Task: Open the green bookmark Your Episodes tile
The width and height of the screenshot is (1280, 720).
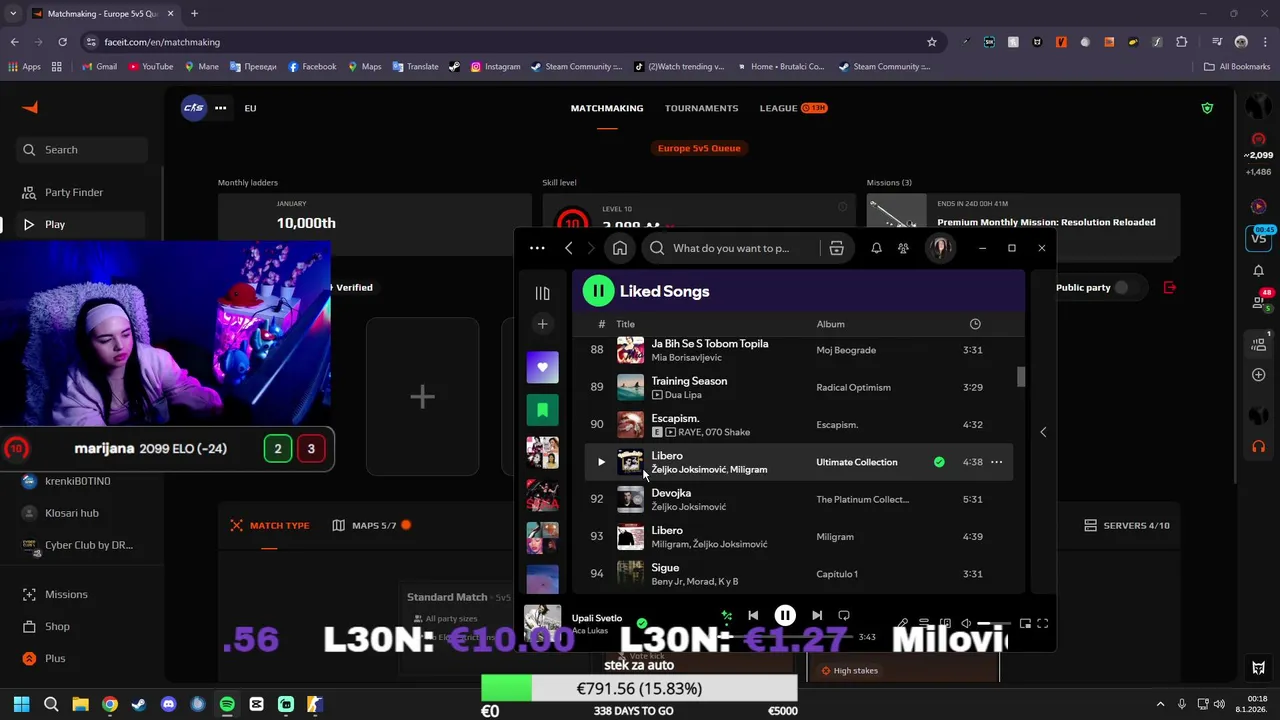Action: 543,410
